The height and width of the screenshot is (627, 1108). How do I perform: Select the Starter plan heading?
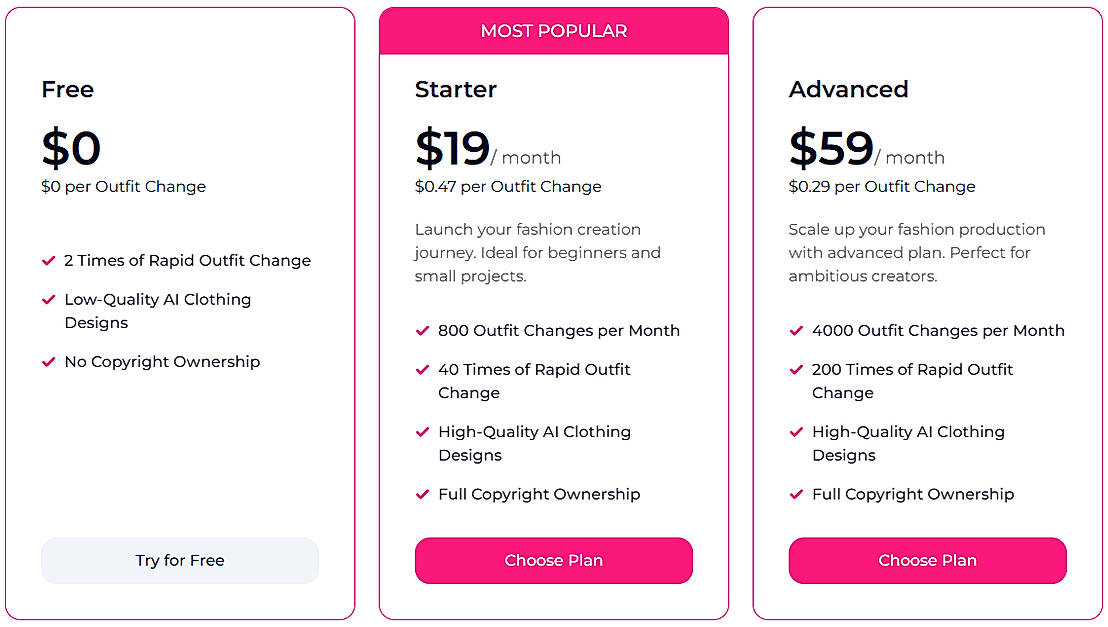click(x=455, y=89)
